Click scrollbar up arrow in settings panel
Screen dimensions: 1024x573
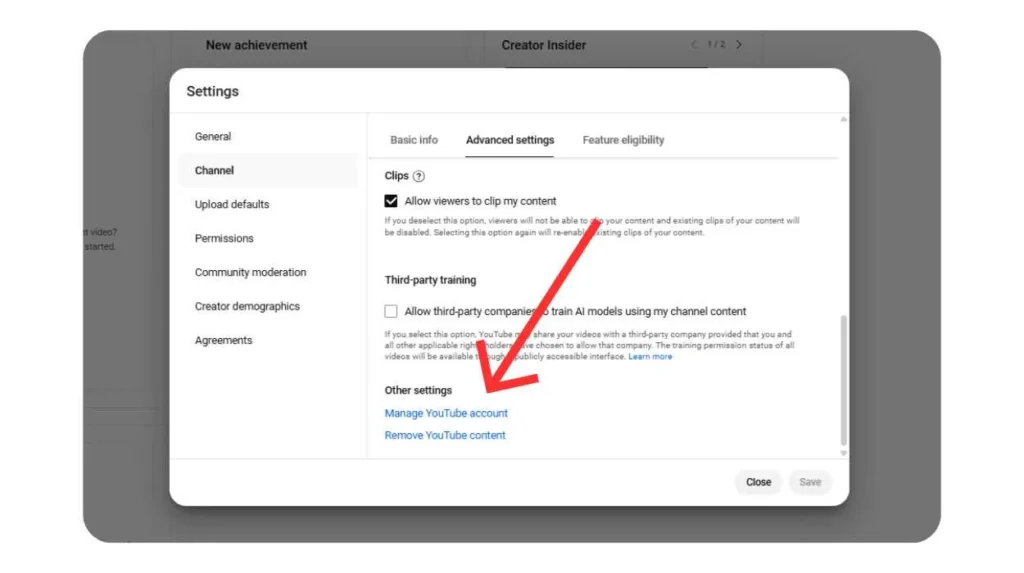[x=843, y=120]
